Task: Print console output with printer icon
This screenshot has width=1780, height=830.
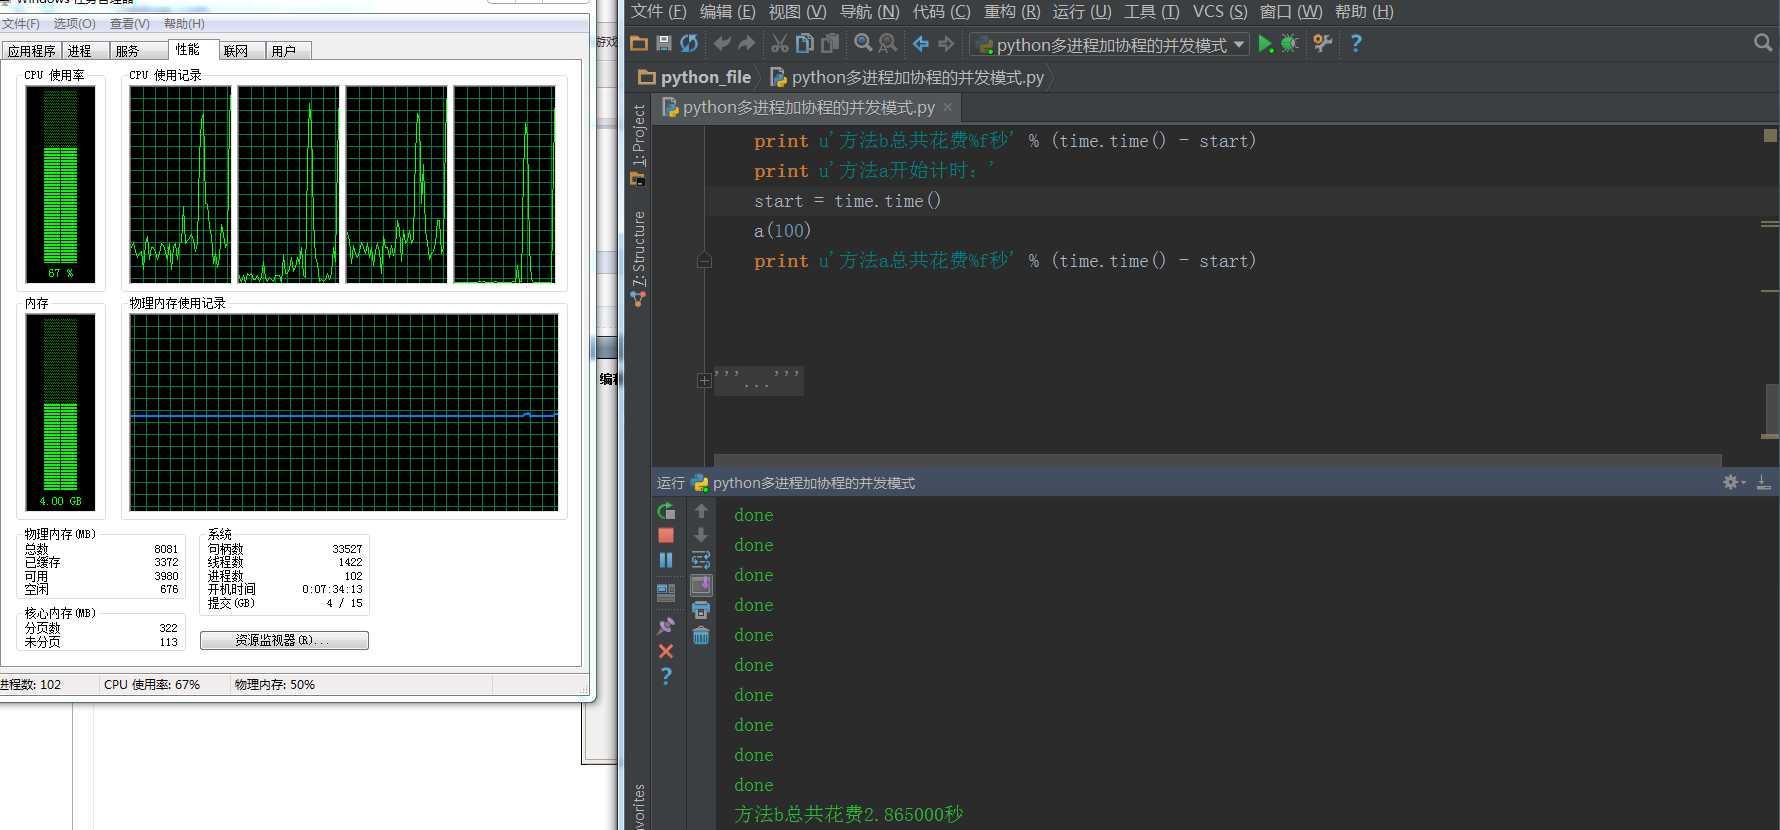Action: click(x=701, y=610)
